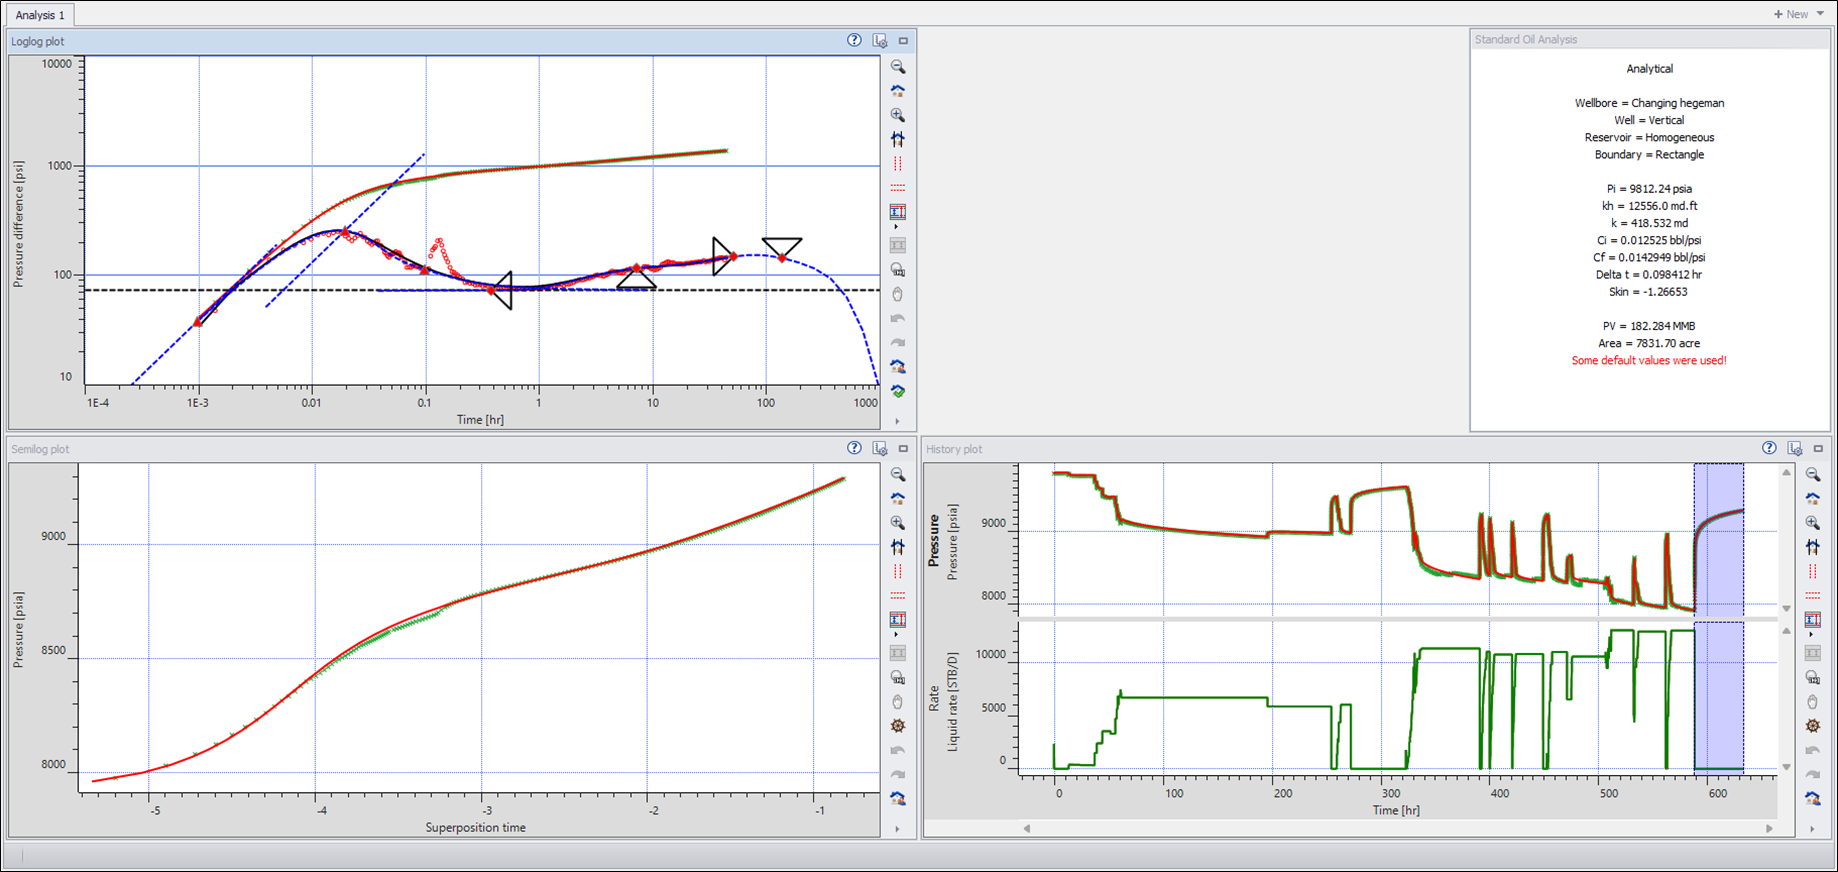Select horizontal fit tool in Loglog plot toolbar
Viewport: 1838px width, 872px height.
898,139
